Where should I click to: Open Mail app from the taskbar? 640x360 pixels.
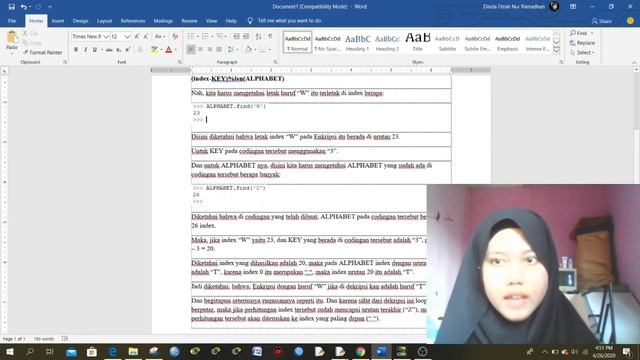pyautogui.click(x=71, y=351)
